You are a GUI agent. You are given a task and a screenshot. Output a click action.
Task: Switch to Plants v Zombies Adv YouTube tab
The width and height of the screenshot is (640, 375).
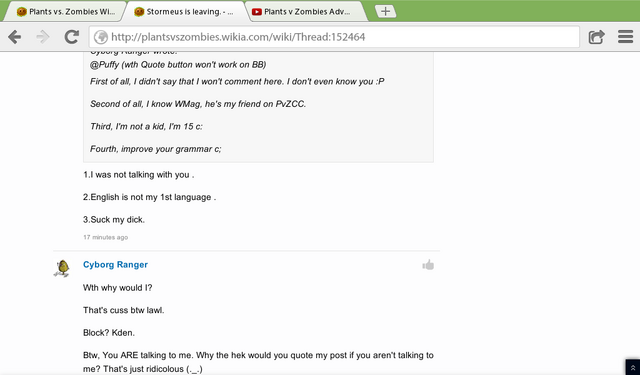(306, 12)
